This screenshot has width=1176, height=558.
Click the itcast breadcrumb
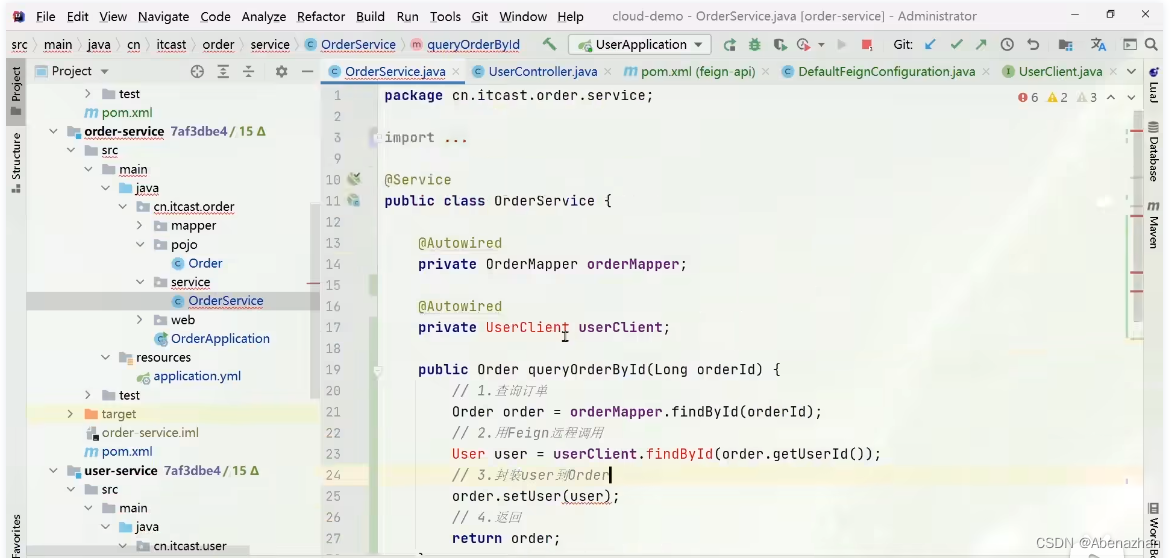click(x=171, y=45)
